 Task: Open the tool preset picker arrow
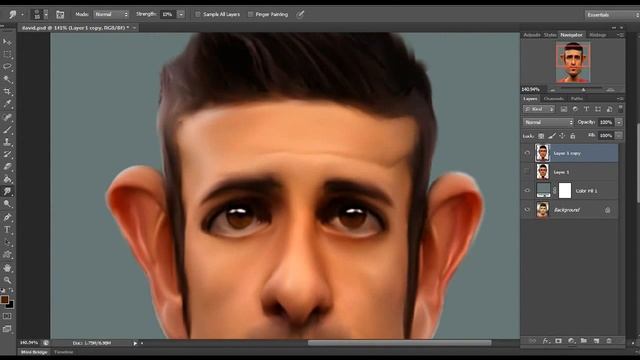[x=22, y=15]
